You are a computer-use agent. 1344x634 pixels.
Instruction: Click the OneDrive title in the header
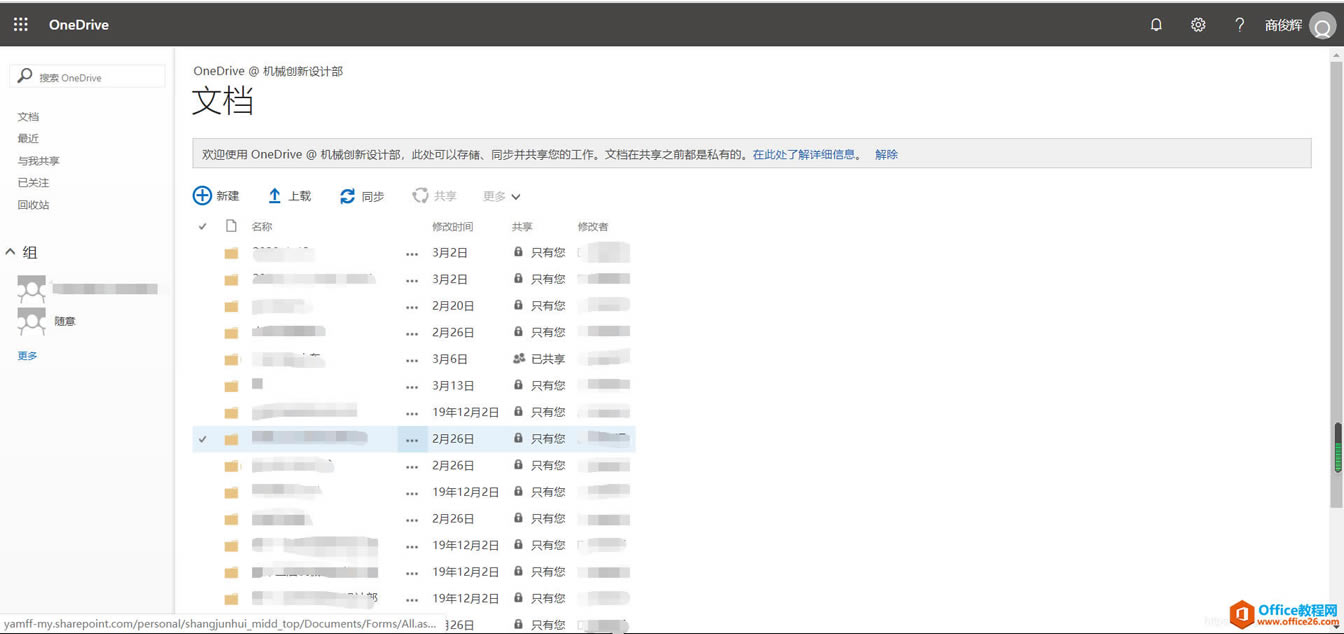pyautogui.click(x=79, y=25)
